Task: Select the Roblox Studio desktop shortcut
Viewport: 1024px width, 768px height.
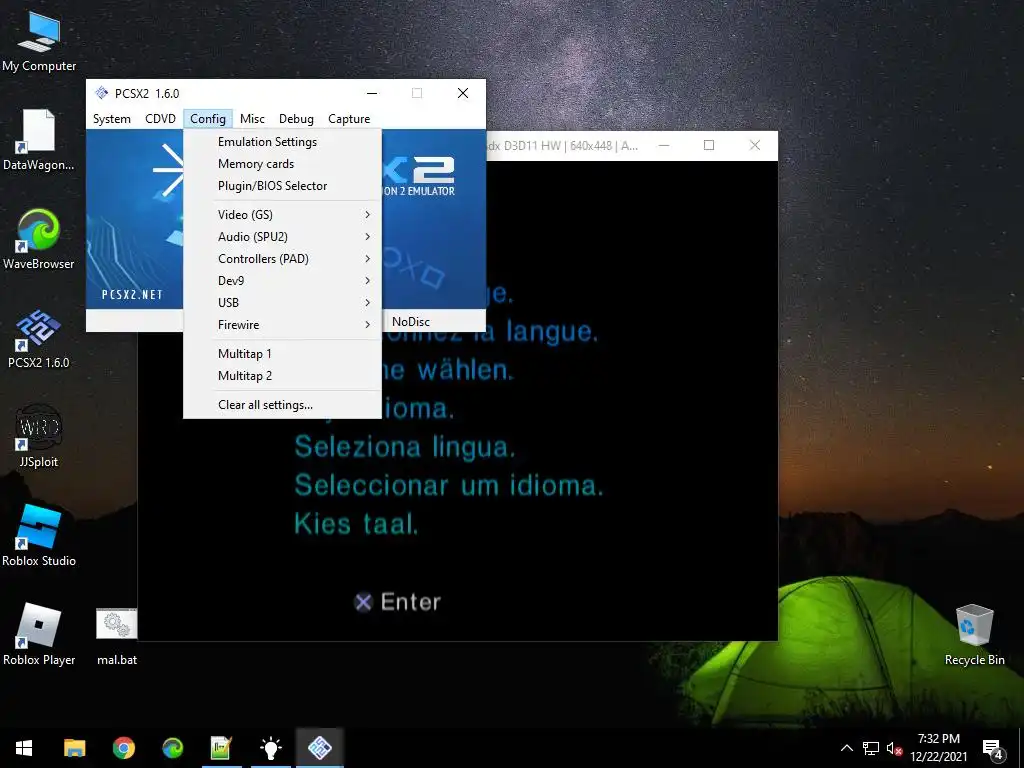Action: (39, 536)
